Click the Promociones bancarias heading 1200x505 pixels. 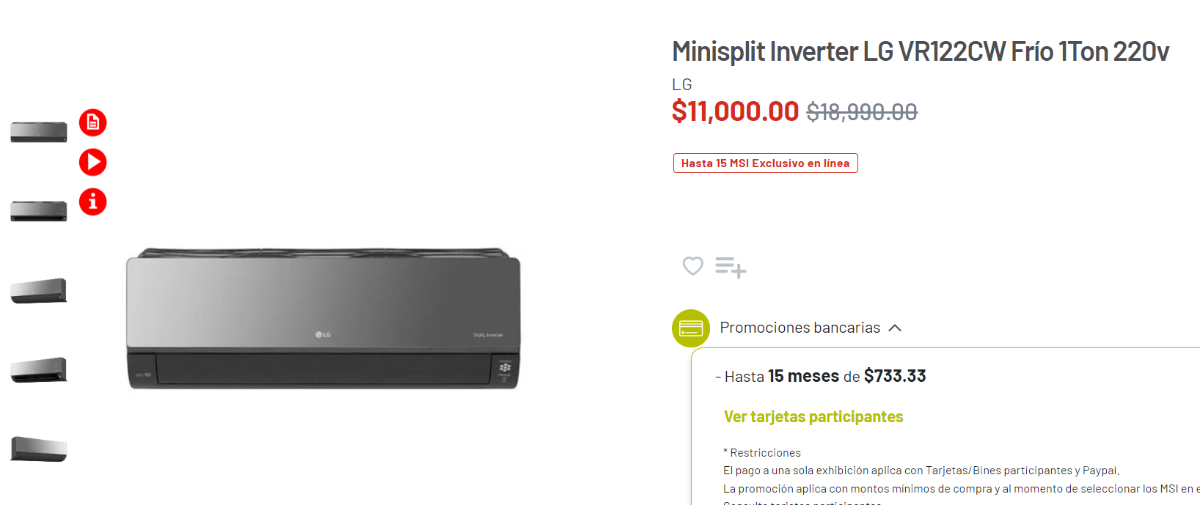point(800,328)
